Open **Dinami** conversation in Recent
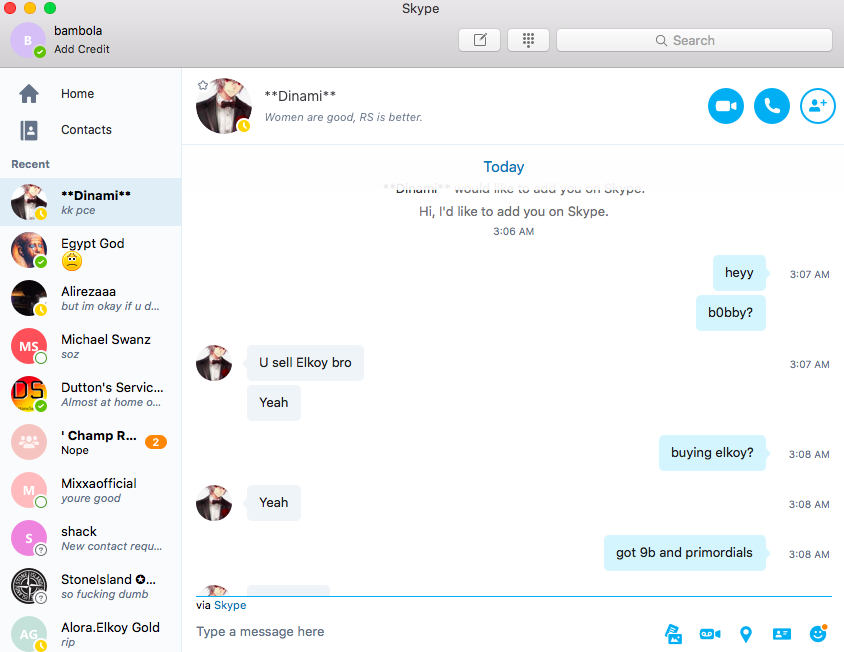The height and width of the screenshot is (652, 844). [x=90, y=202]
